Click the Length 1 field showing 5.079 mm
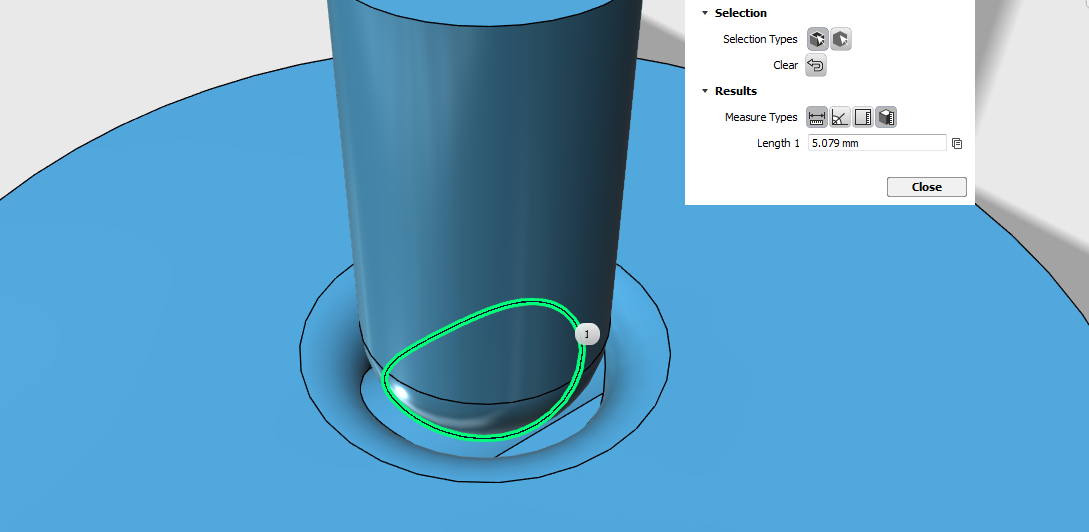Screen dimensions: 1089x532 [877, 143]
